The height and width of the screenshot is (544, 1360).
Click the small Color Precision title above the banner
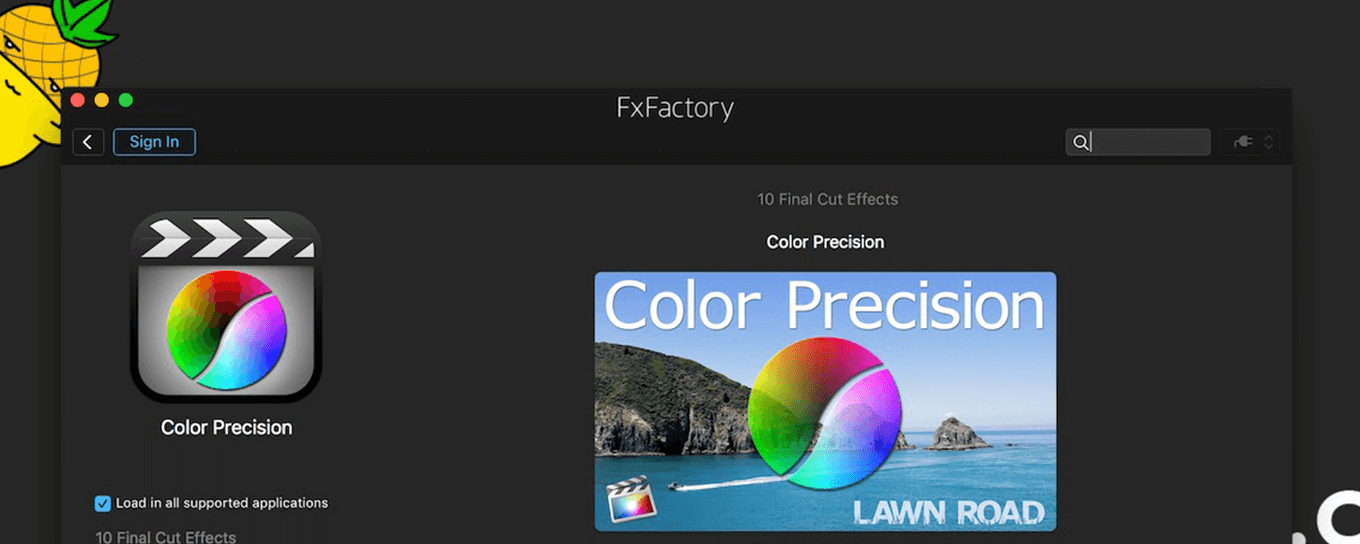pyautogui.click(x=825, y=242)
